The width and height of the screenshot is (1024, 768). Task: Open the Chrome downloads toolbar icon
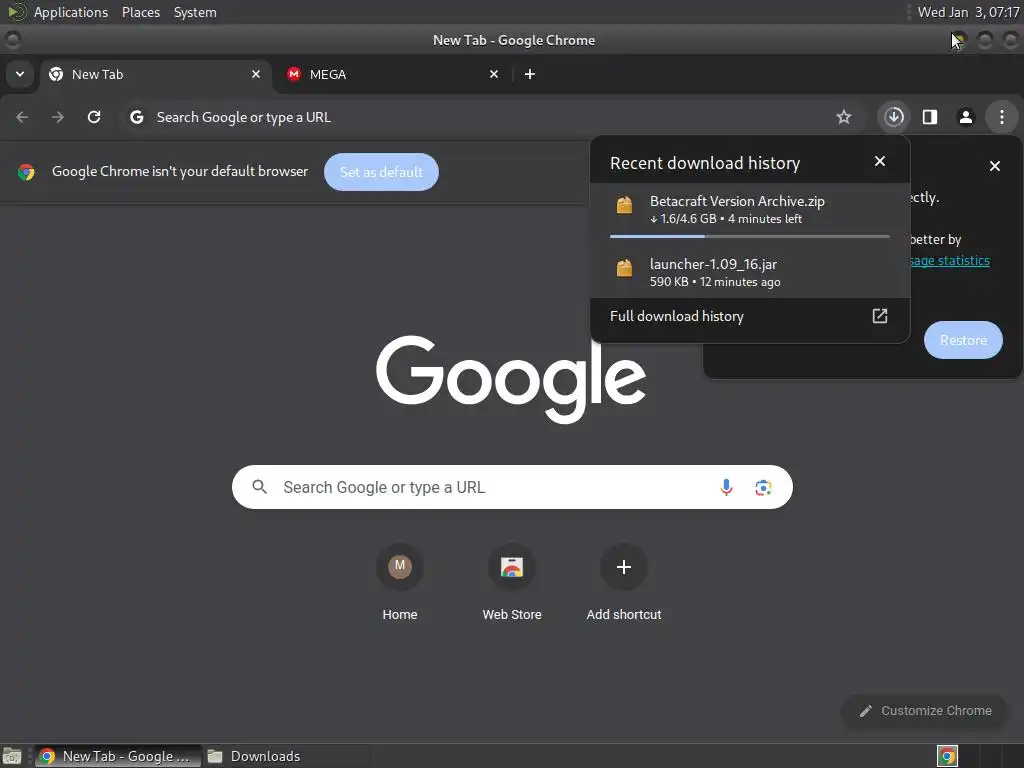(894, 117)
